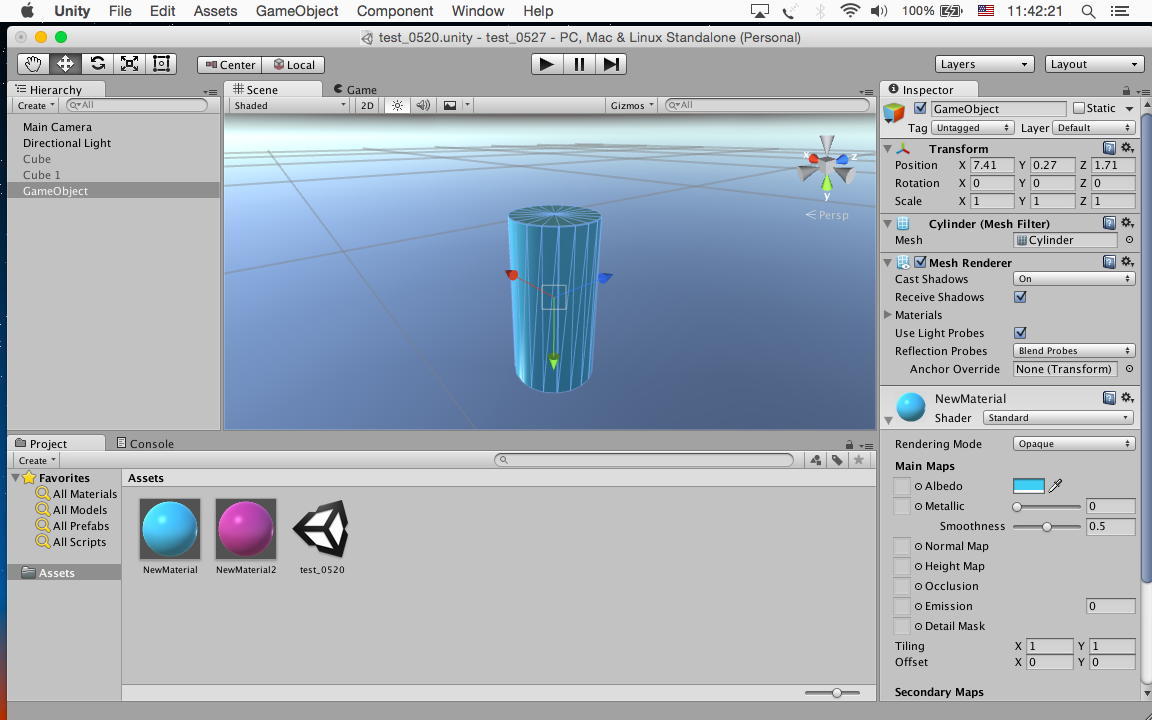This screenshot has height=720, width=1152.
Task: Select the Scale tool
Action: [x=129, y=64]
